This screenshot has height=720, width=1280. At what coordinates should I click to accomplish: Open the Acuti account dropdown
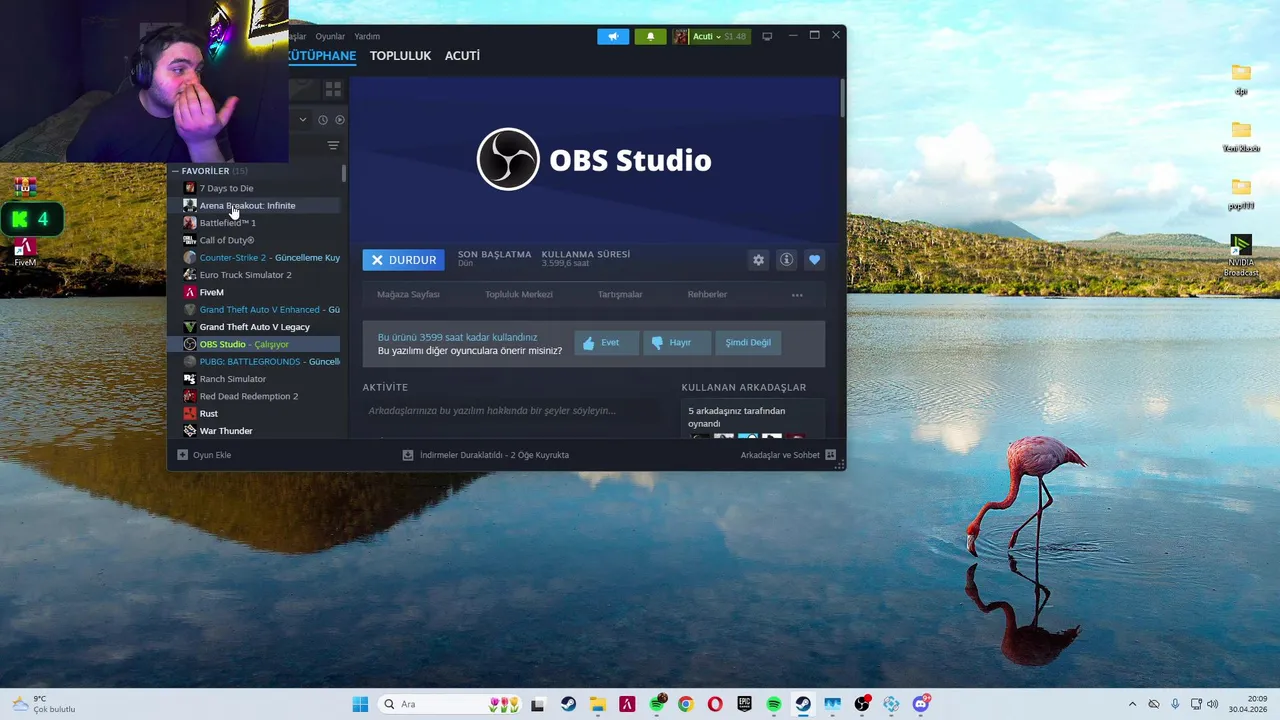pyautogui.click(x=711, y=37)
